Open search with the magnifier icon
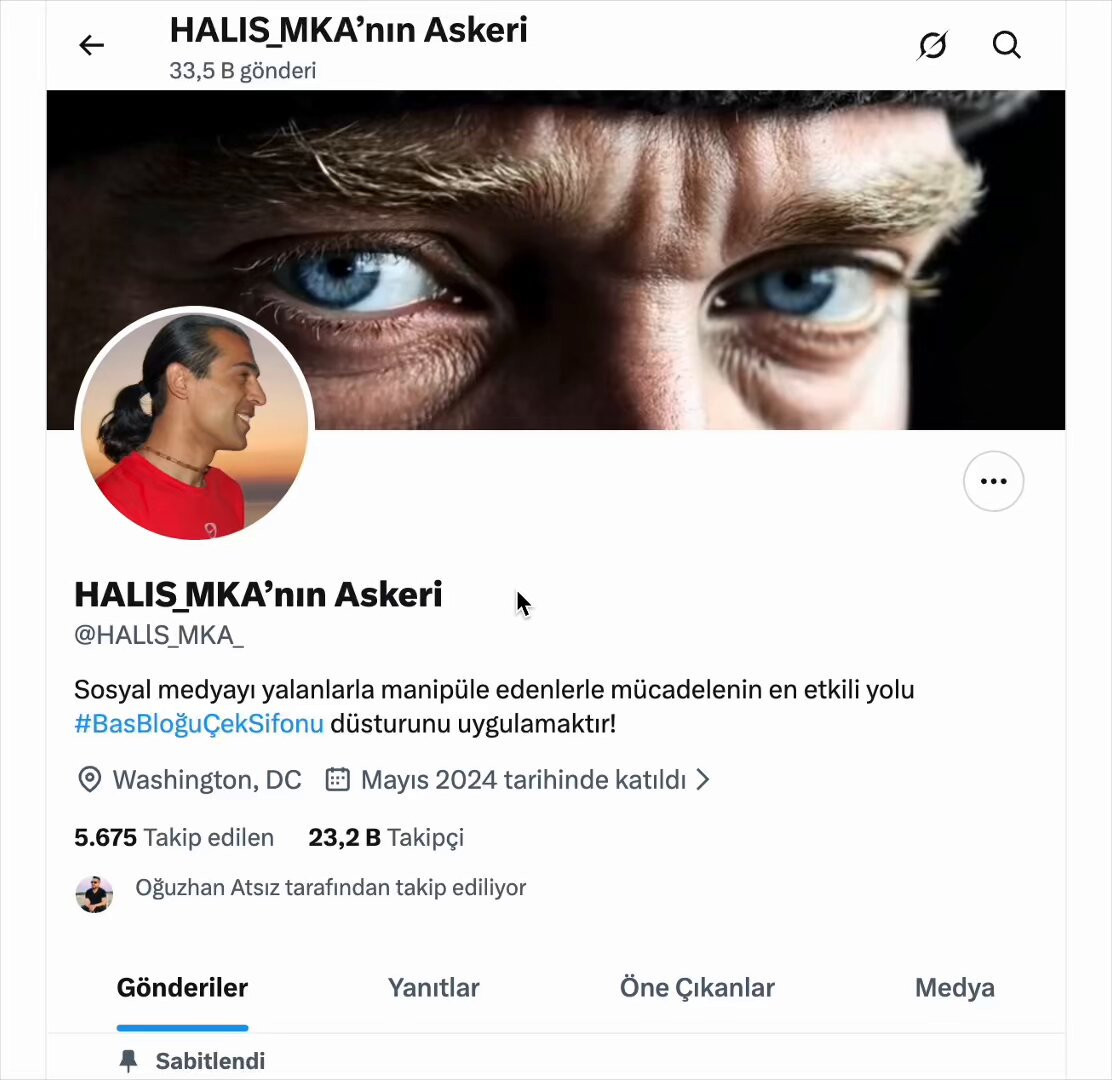 1006,45
